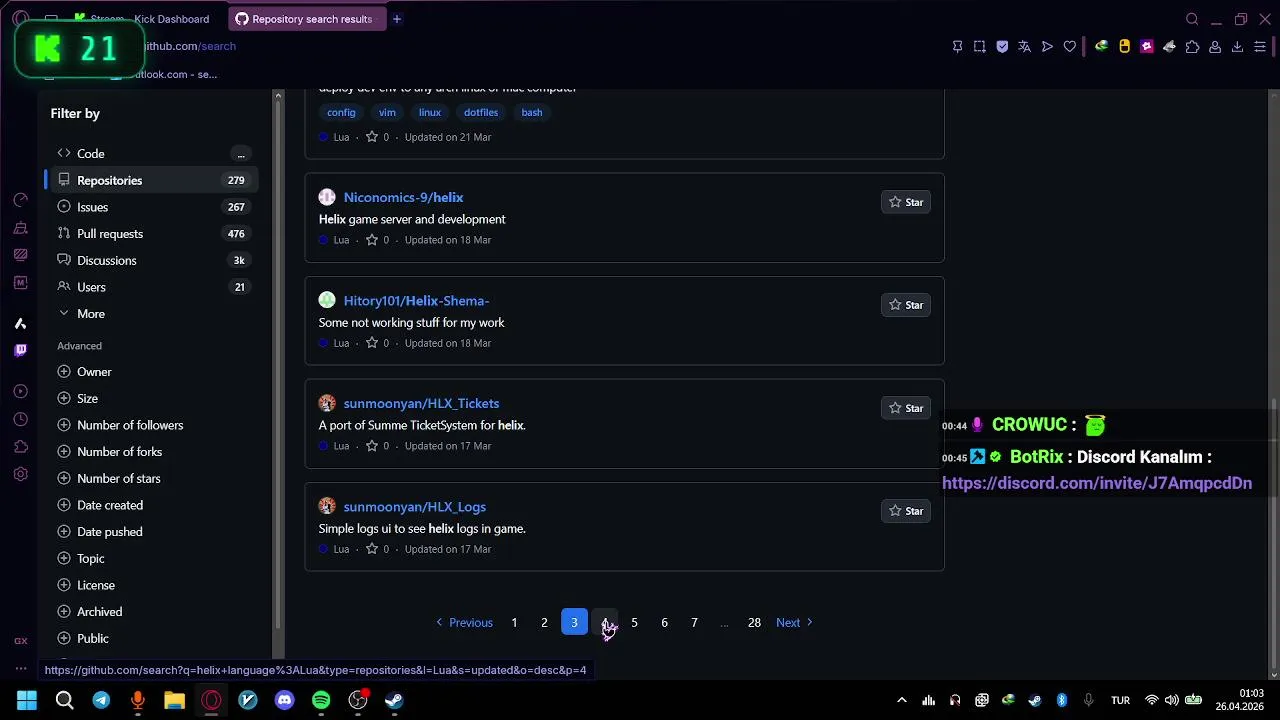The height and width of the screenshot is (720, 1280).
Task: Open the OBS Studio taskbar icon
Action: click(x=358, y=700)
